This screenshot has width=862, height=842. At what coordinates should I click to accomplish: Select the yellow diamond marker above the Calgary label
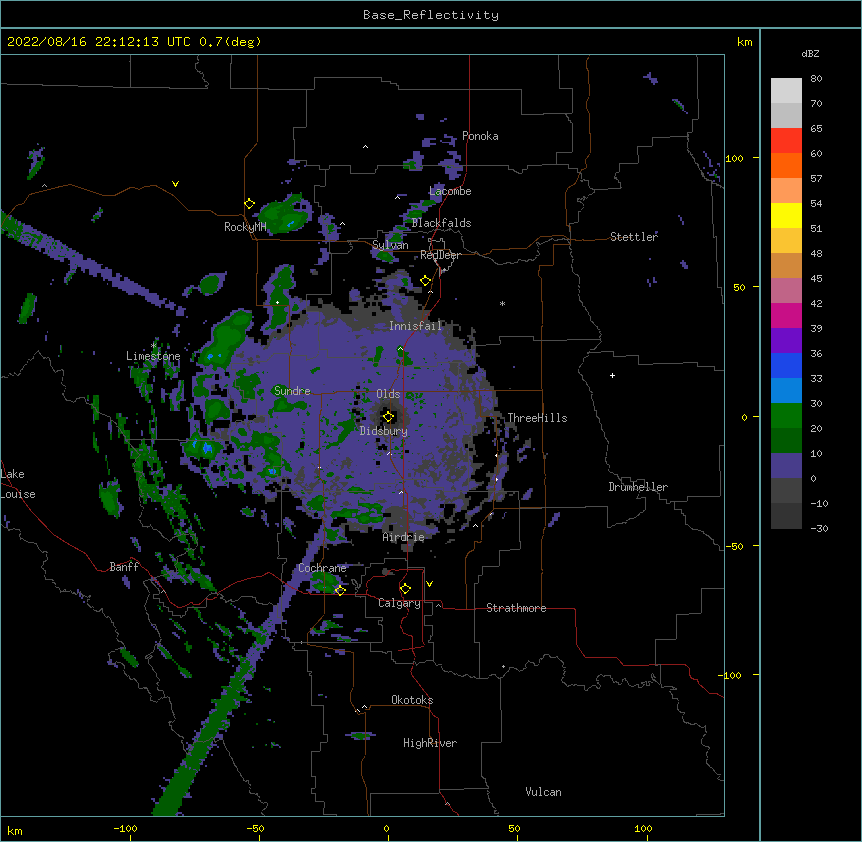[405, 589]
